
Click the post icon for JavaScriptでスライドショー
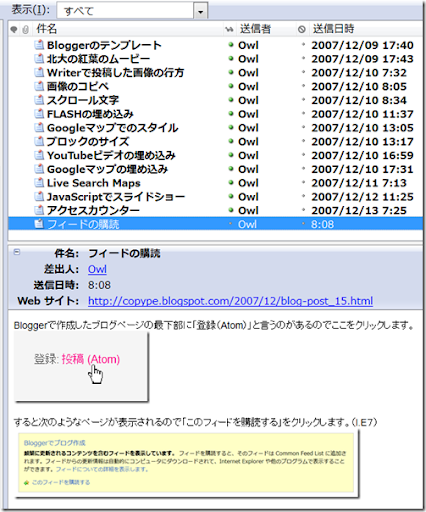[39, 197]
